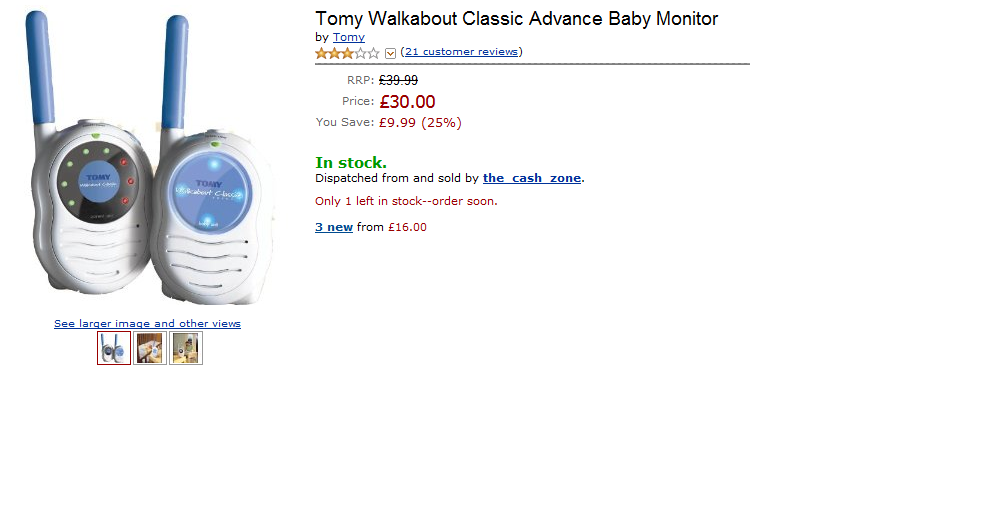Select the first thumbnail showing both handsets
The image size is (1005, 513).
(x=114, y=348)
